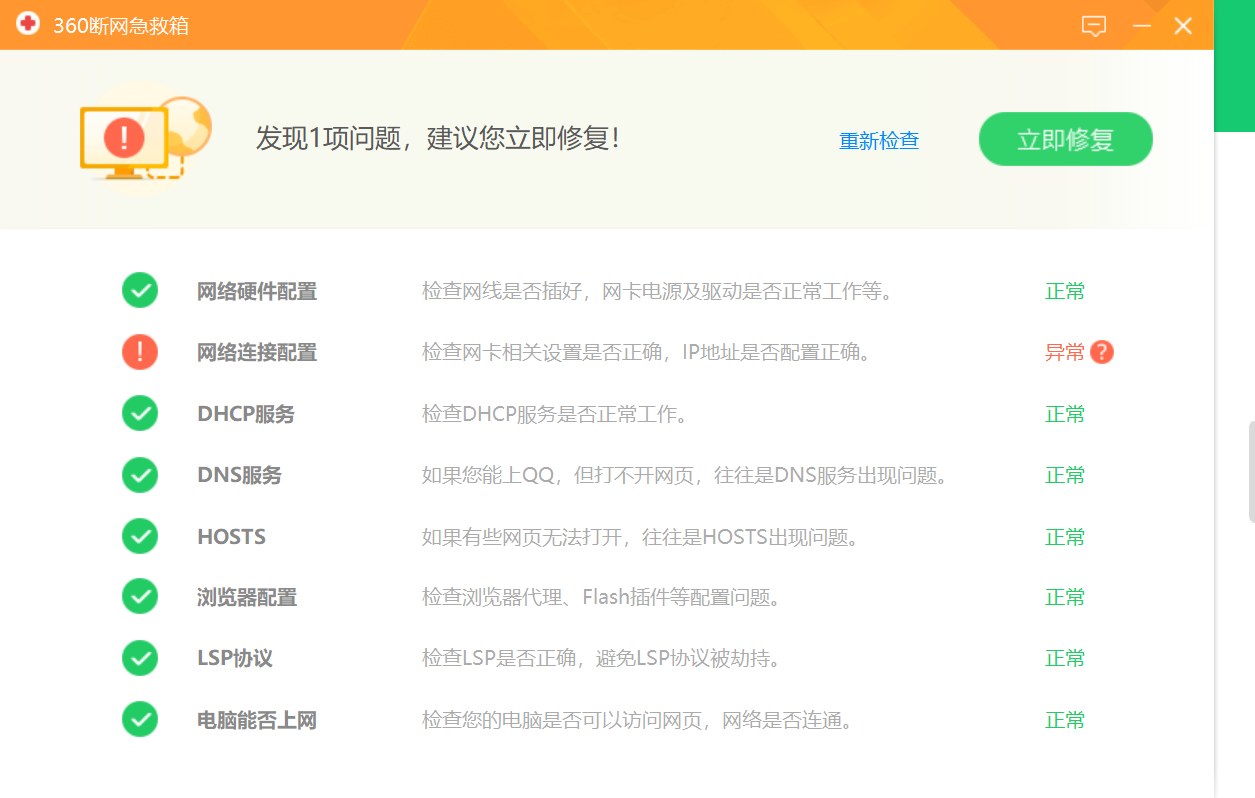
Task: Click the 正常 status for LSP协议
Action: [x=1065, y=659]
